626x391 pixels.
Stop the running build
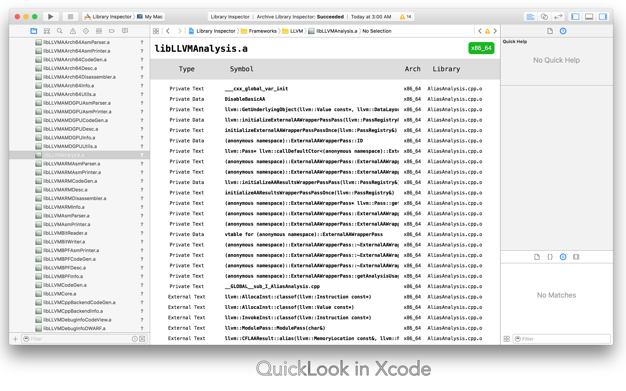[70, 16]
